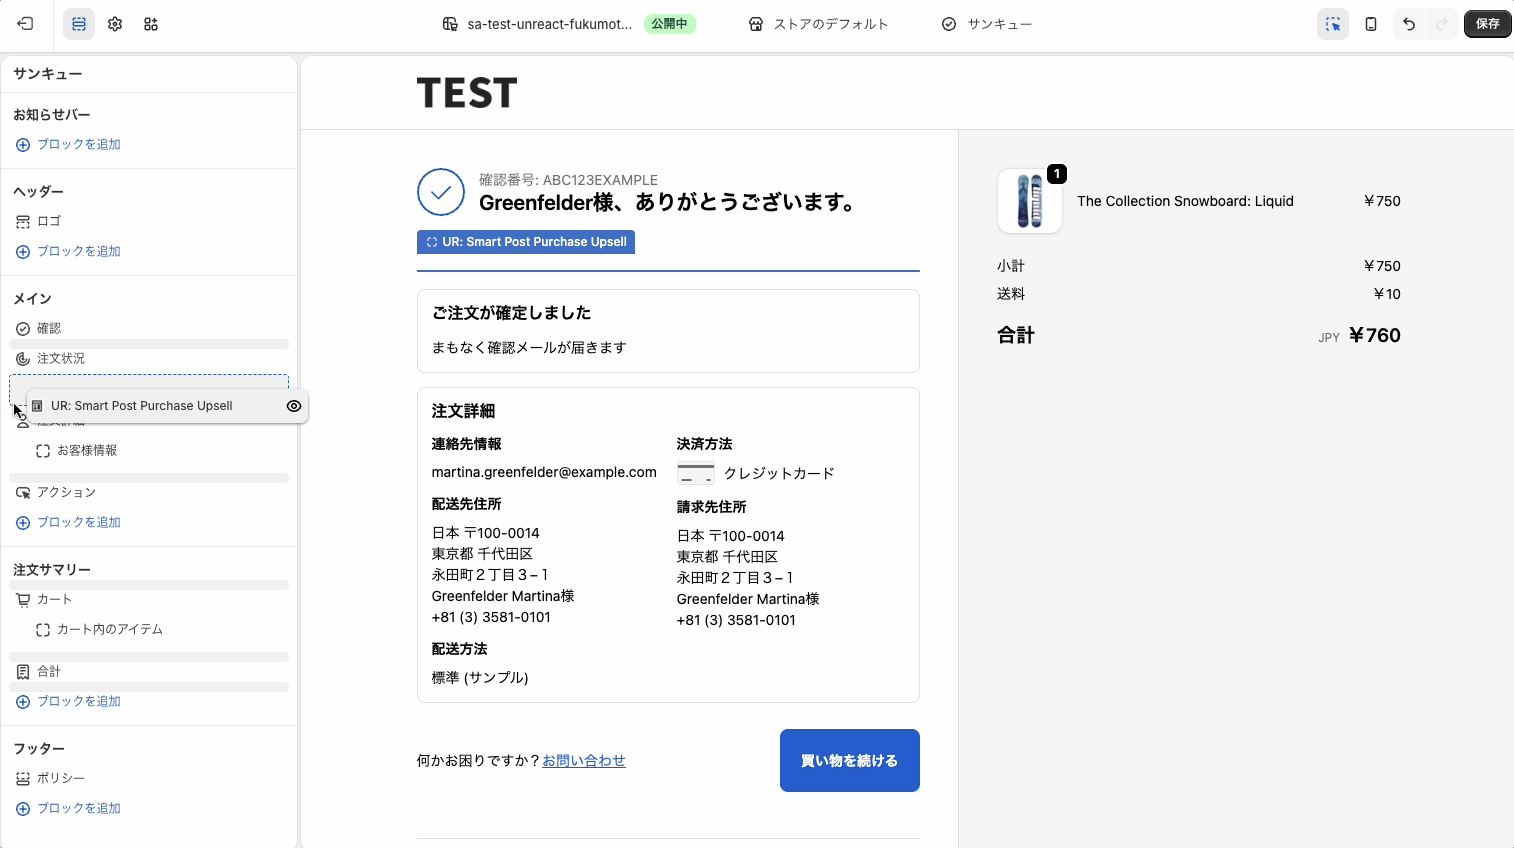Click the お客様情報 block bracket icon
The width and height of the screenshot is (1514, 848).
pyautogui.click(x=43, y=451)
